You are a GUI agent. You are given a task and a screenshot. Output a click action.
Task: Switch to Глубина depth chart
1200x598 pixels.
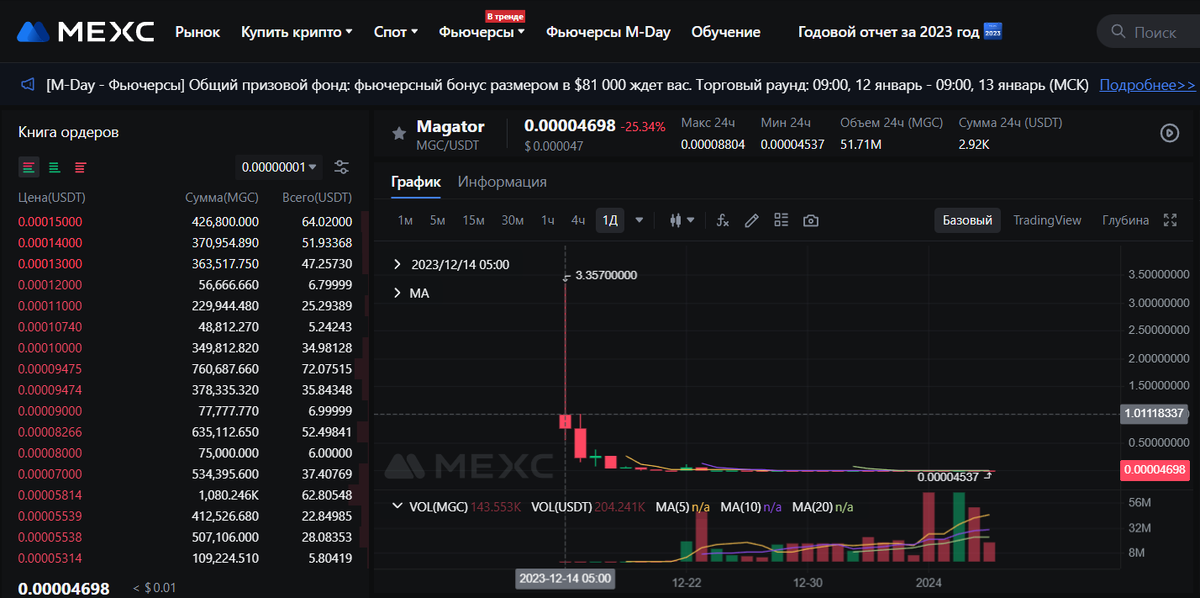(x=1126, y=220)
